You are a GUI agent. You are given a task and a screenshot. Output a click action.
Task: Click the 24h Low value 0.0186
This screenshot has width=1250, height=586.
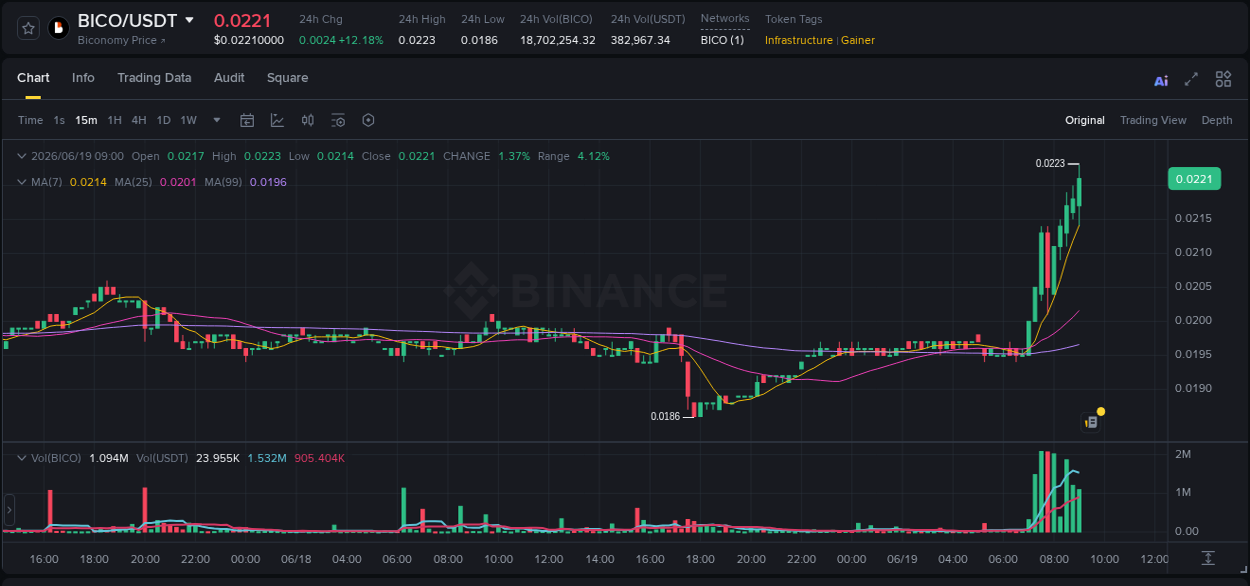pyautogui.click(x=479, y=40)
